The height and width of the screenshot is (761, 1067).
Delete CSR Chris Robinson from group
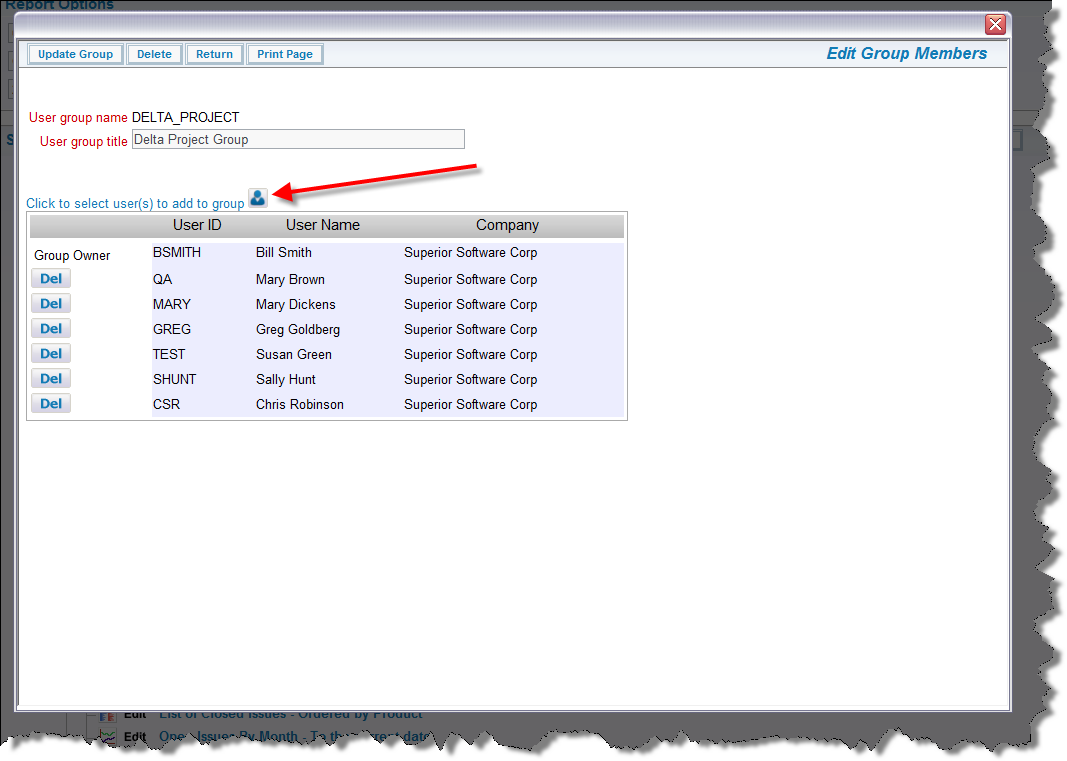pyautogui.click(x=51, y=404)
